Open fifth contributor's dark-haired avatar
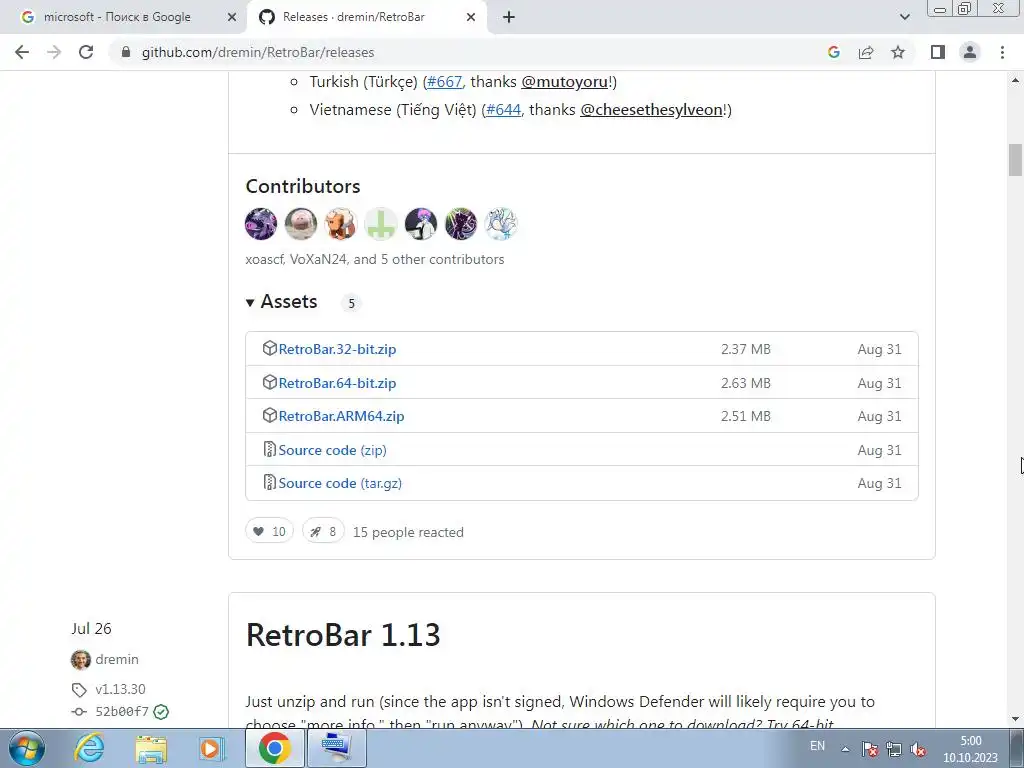The image size is (1024, 768). coord(421,224)
